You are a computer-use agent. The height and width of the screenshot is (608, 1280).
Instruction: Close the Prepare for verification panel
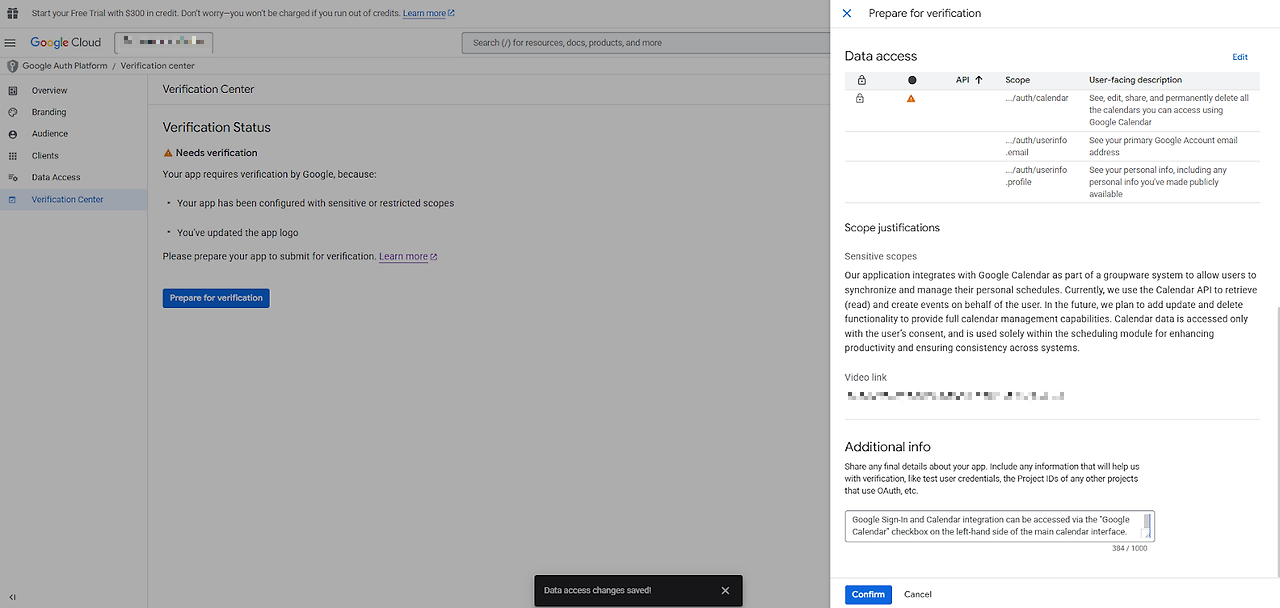point(847,13)
